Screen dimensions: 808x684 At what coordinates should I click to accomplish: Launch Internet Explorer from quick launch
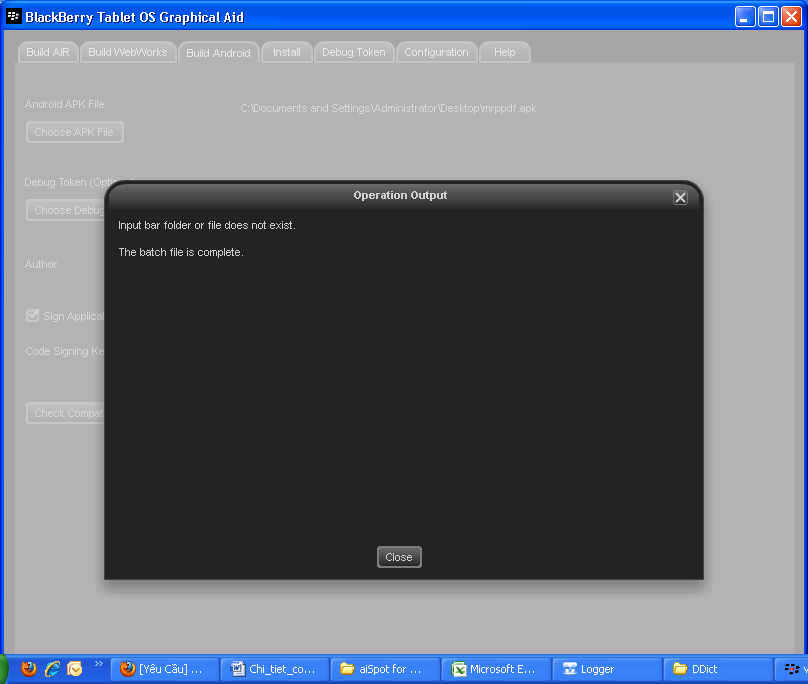(x=52, y=669)
